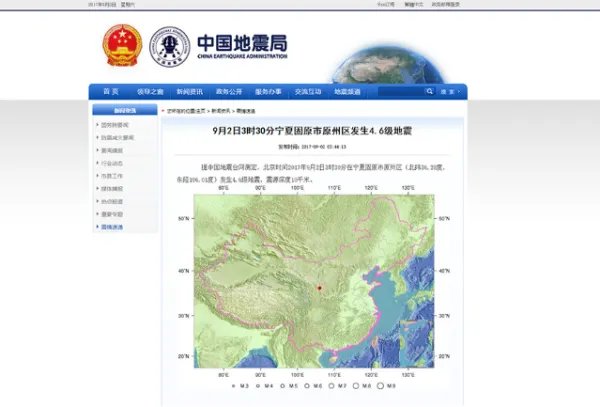
Task: Click the China Earthquake Administration round seal logo
Action: pos(170,47)
